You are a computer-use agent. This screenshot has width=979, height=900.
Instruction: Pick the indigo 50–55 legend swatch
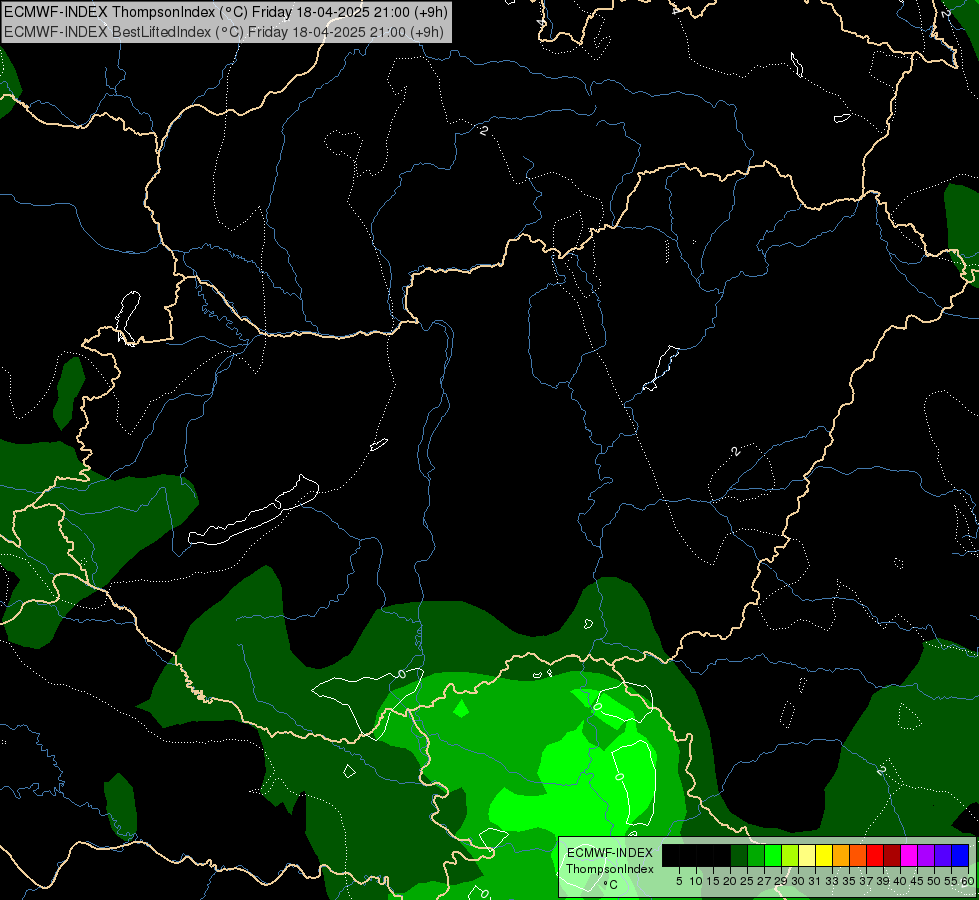click(x=943, y=855)
